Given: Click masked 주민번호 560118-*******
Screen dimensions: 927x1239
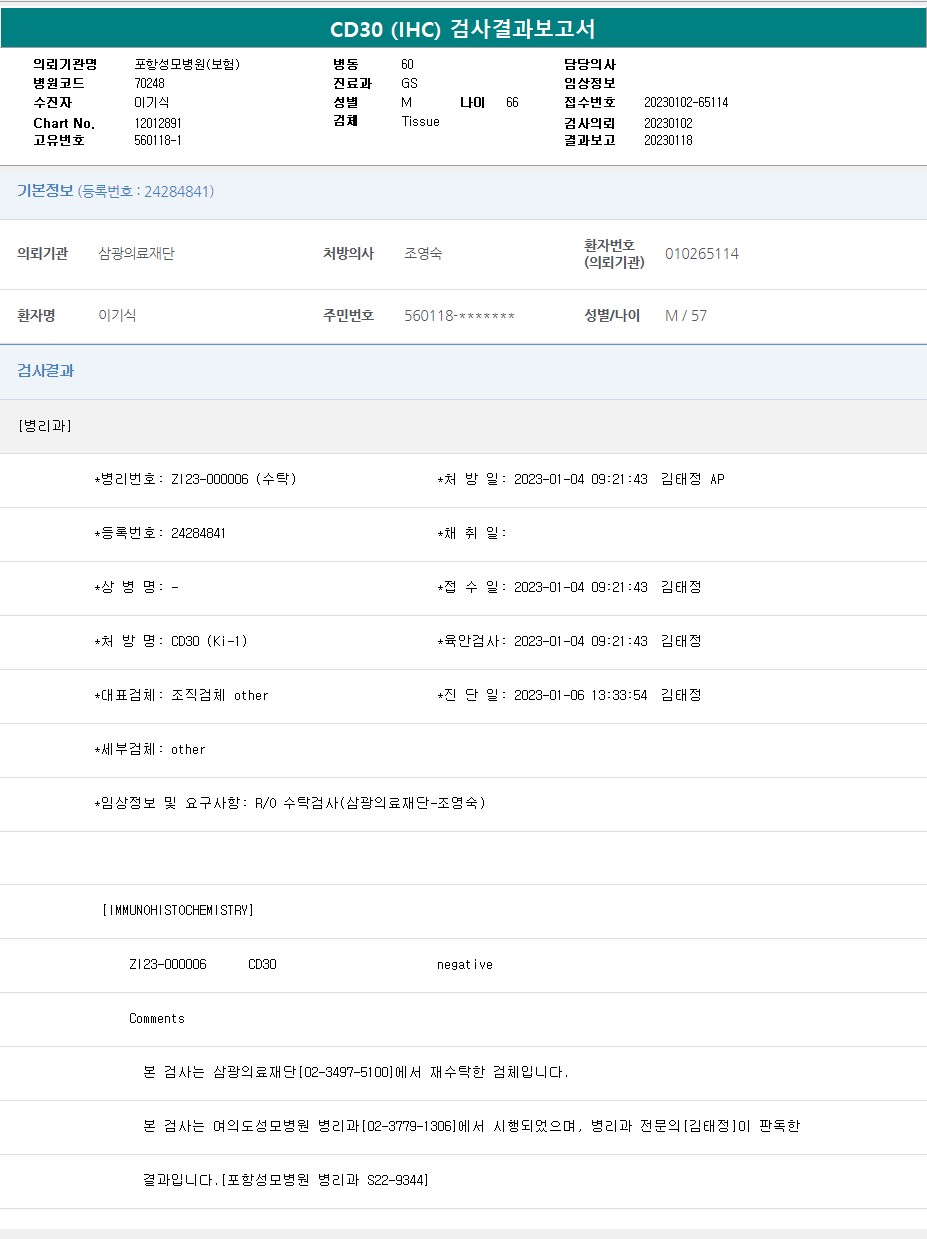Looking at the screenshot, I should pyautogui.click(x=459, y=316).
